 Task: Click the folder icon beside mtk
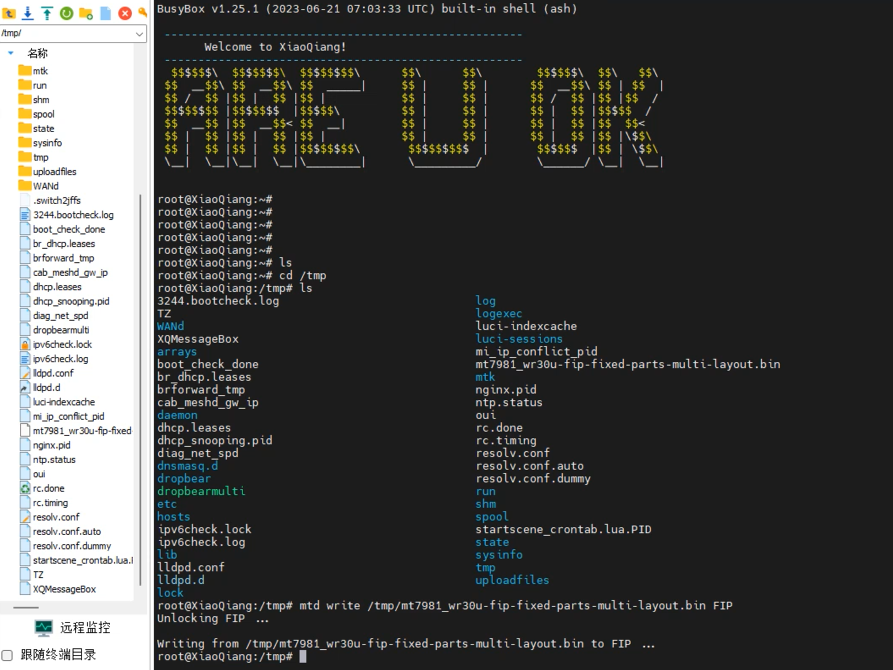click(24, 70)
